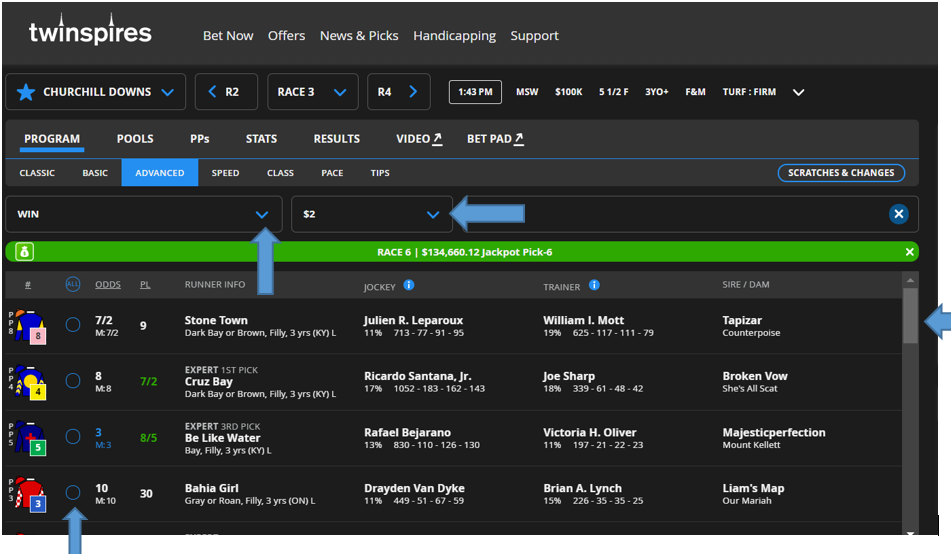Go to previous race R2

(226, 92)
